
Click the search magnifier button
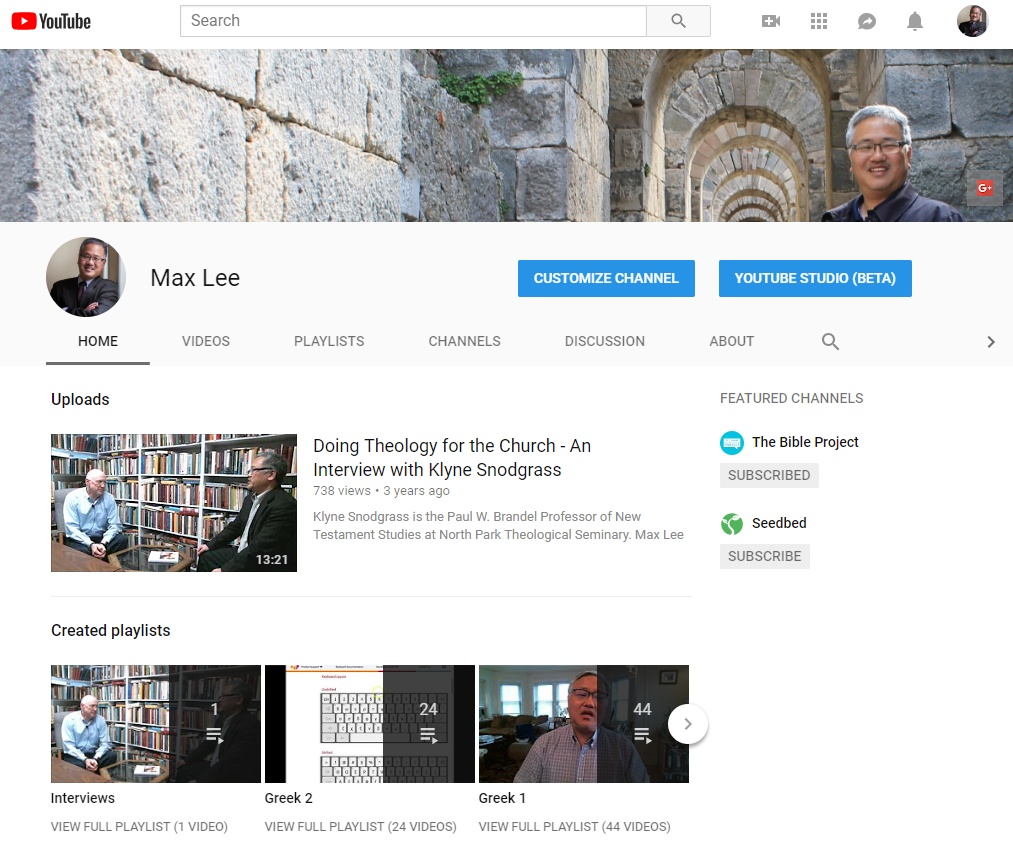click(678, 21)
